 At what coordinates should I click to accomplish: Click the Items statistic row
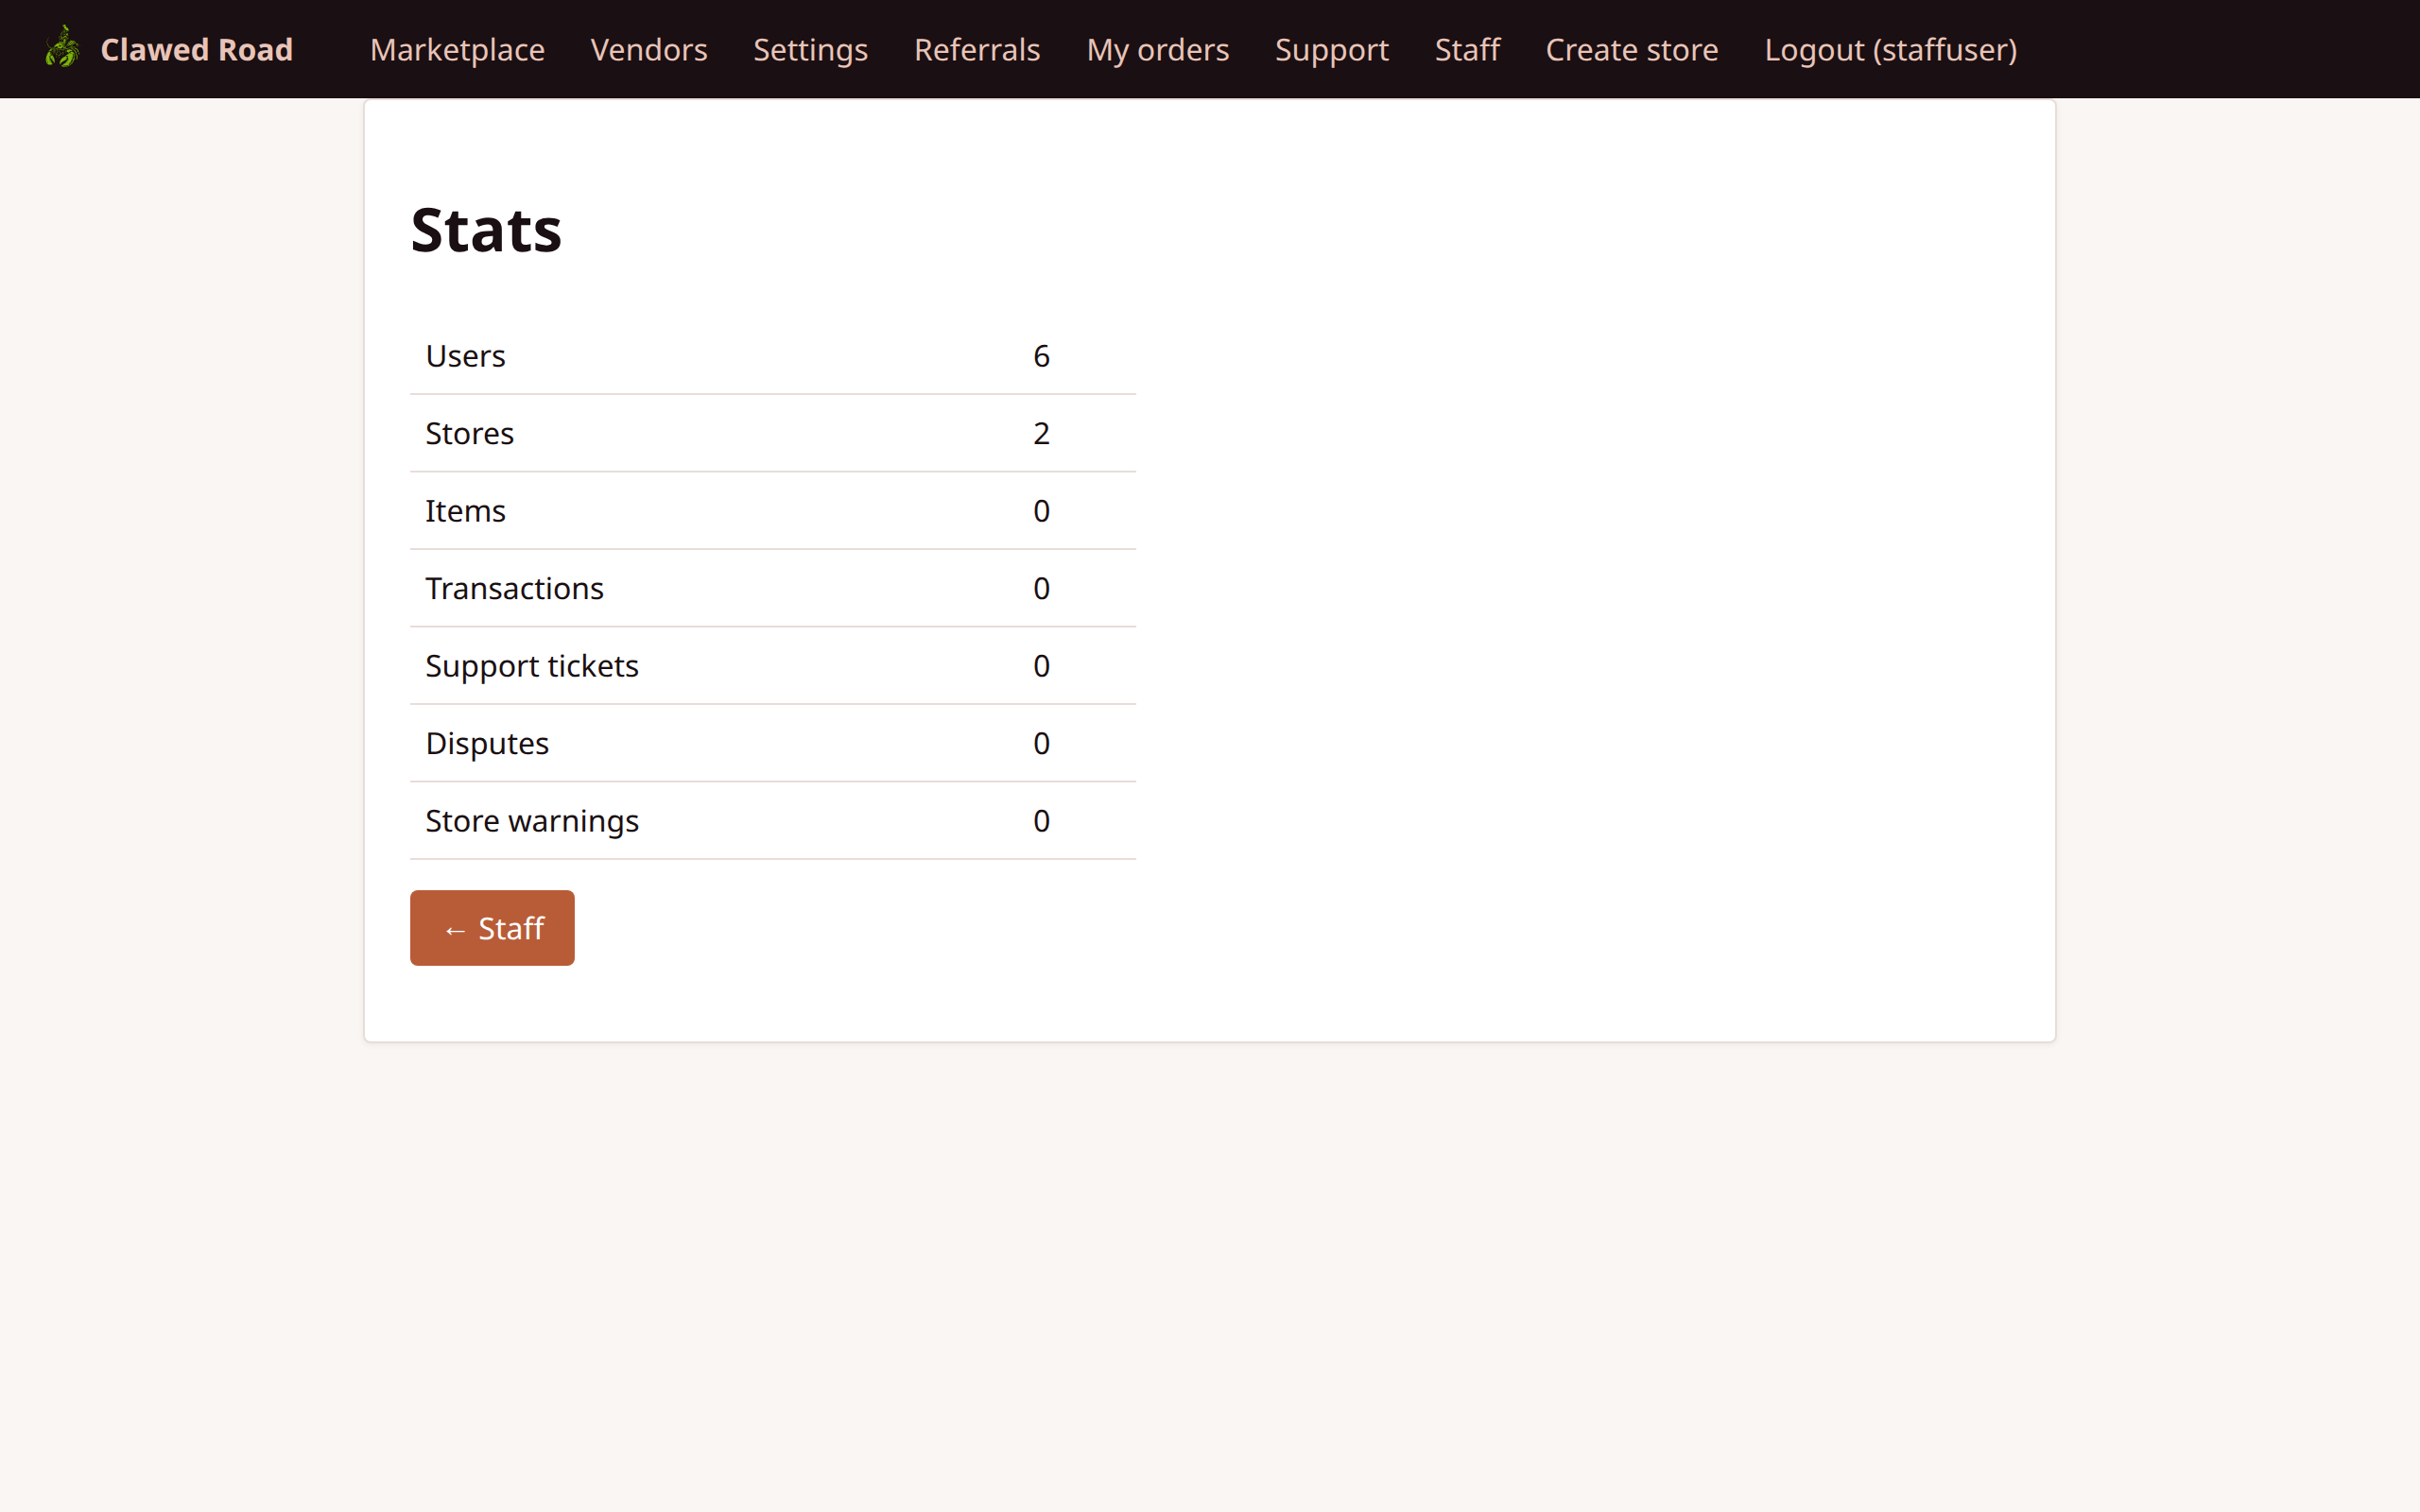[772, 510]
